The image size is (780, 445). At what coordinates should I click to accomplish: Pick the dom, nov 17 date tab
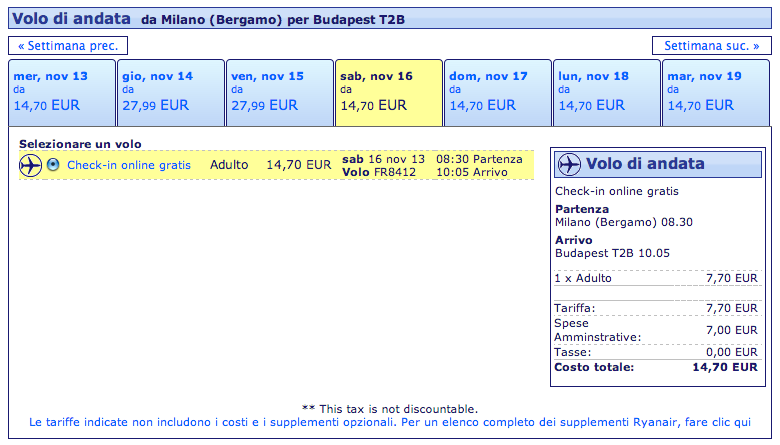[x=497, y=92]
